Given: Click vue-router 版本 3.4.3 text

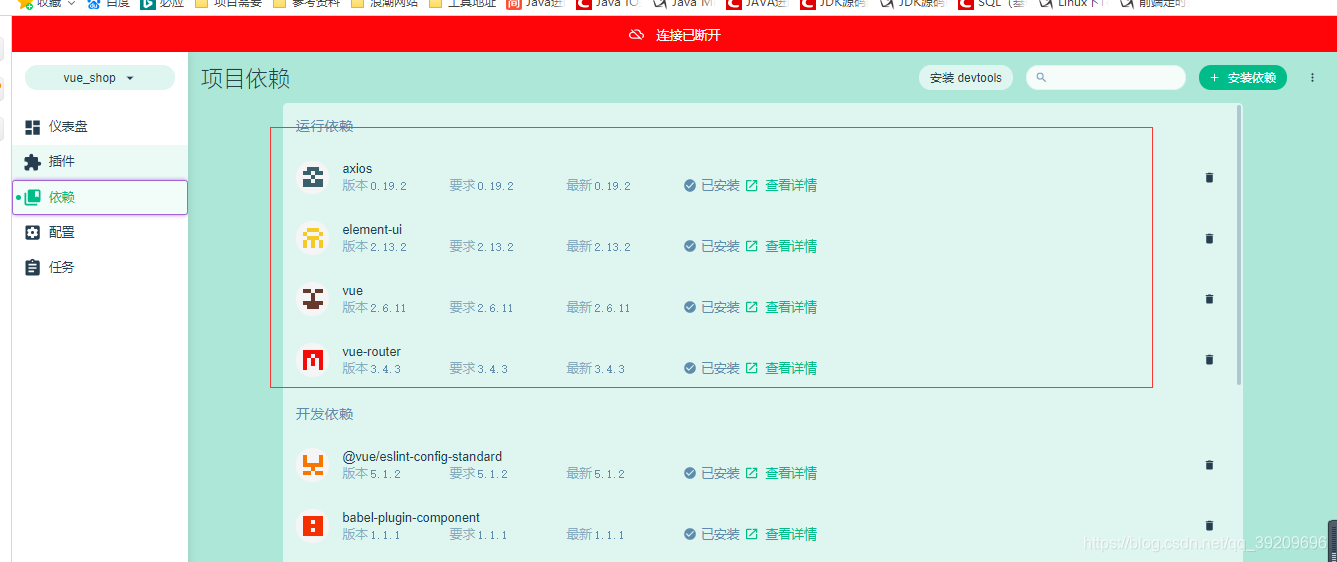Looking at the screenshot, I should pyautogui.click(x=371, y=369).
